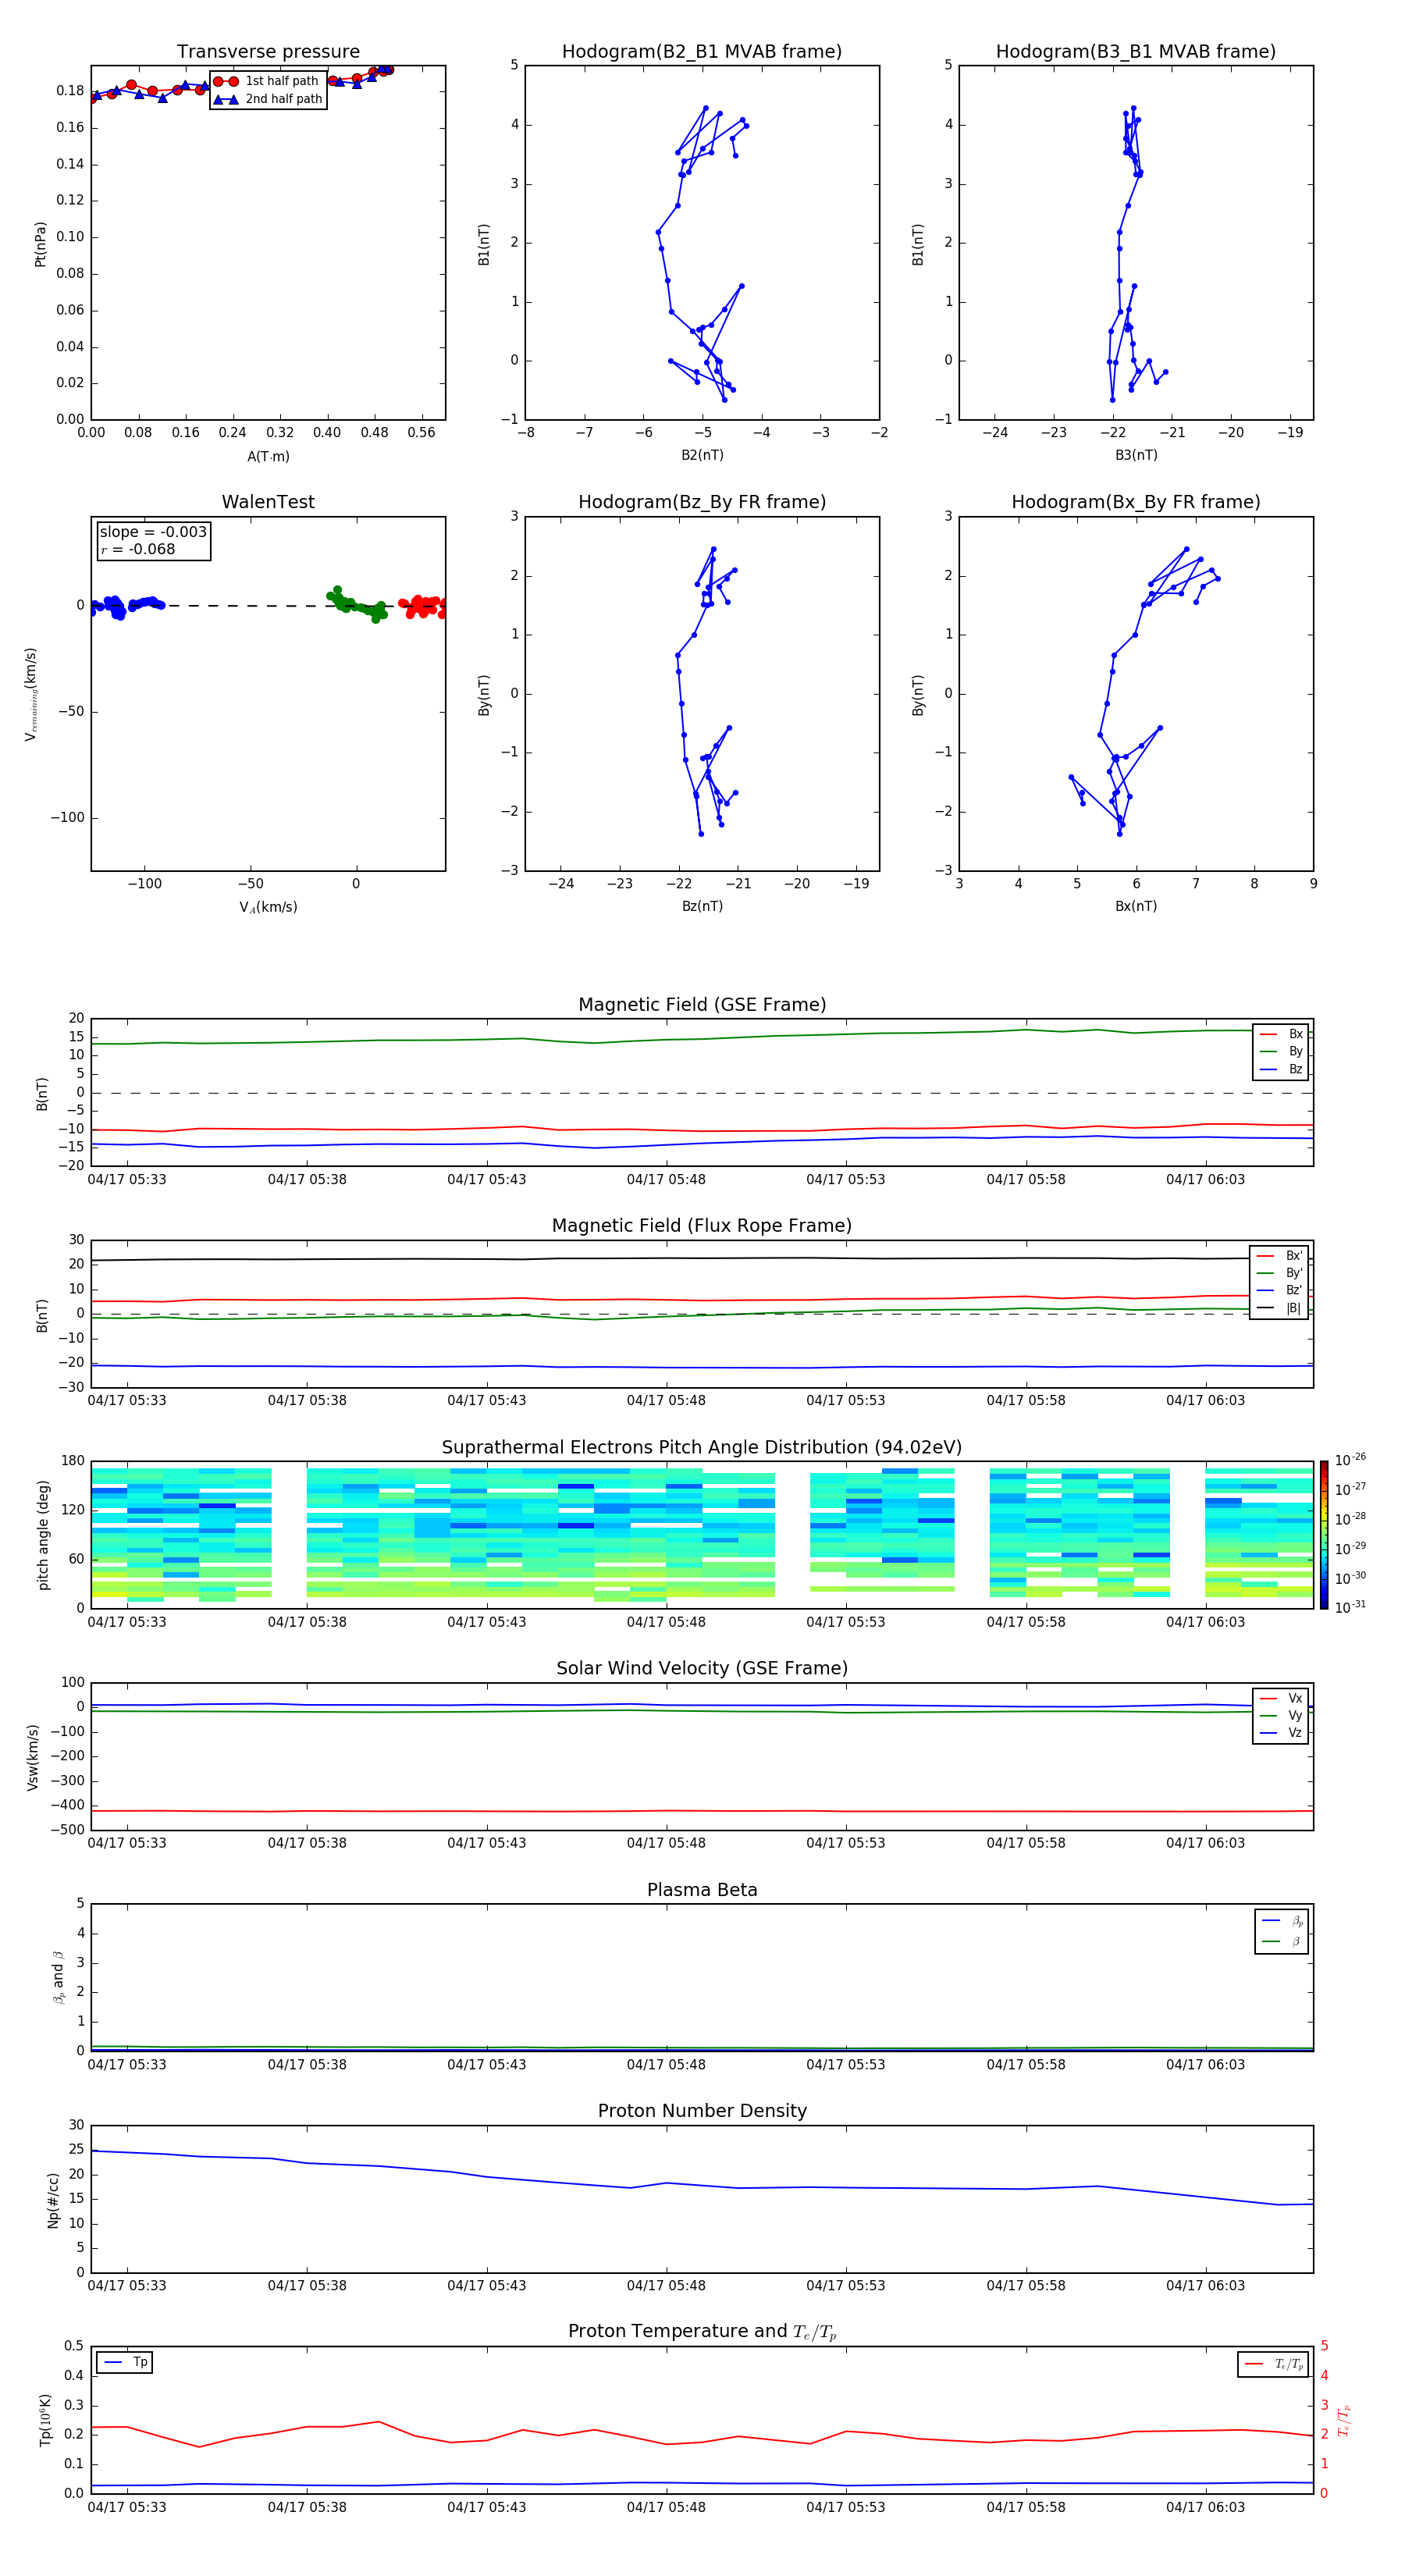Click 'By' in GSE magnetic field legend

(1282, 1052)
